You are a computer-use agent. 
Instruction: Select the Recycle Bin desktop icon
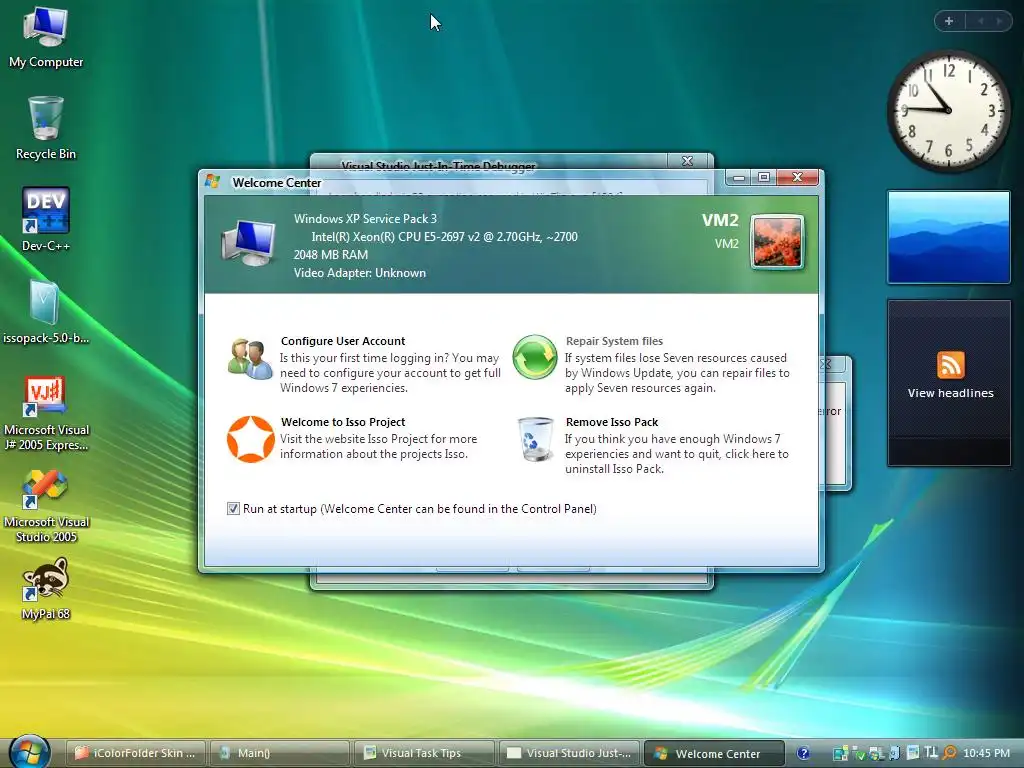(46, 128)
